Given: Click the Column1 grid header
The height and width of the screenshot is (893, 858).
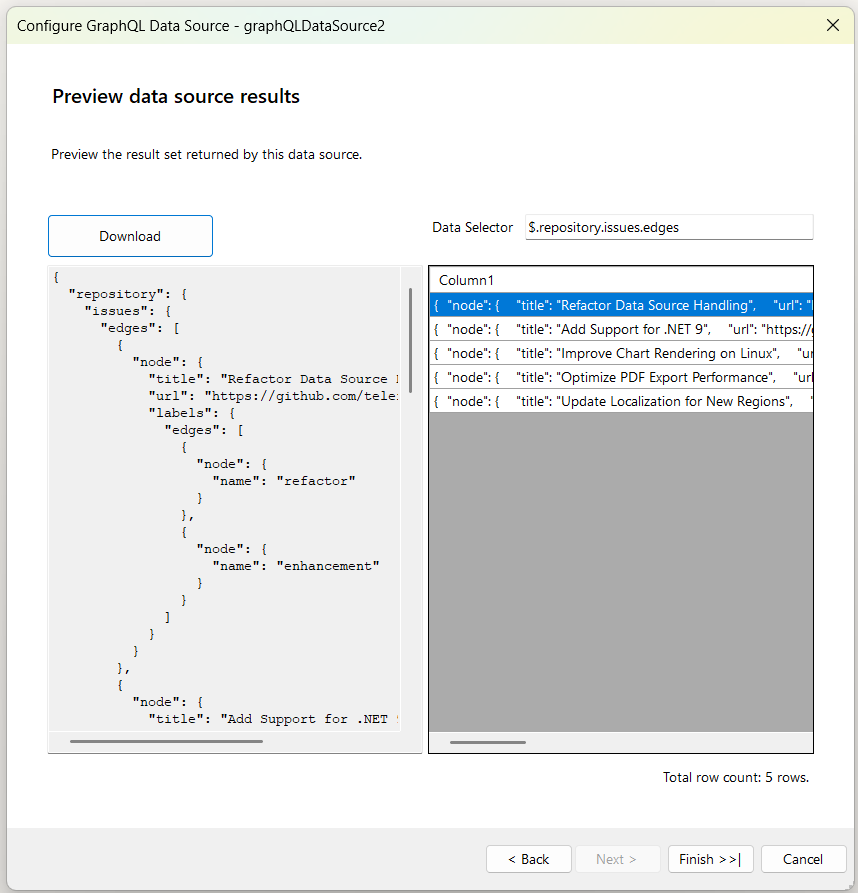Looking at the screenshot, I should click(620, 280).
